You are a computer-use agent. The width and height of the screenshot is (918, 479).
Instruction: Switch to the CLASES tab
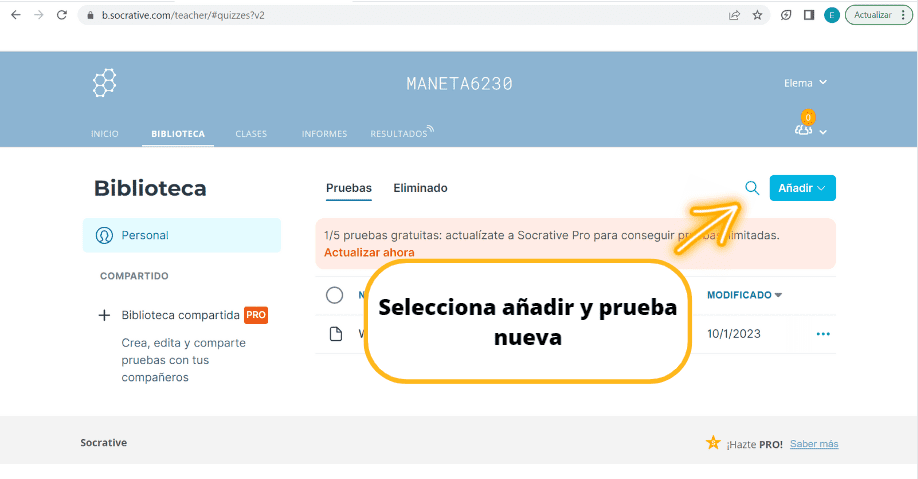[x=251, y=134]
